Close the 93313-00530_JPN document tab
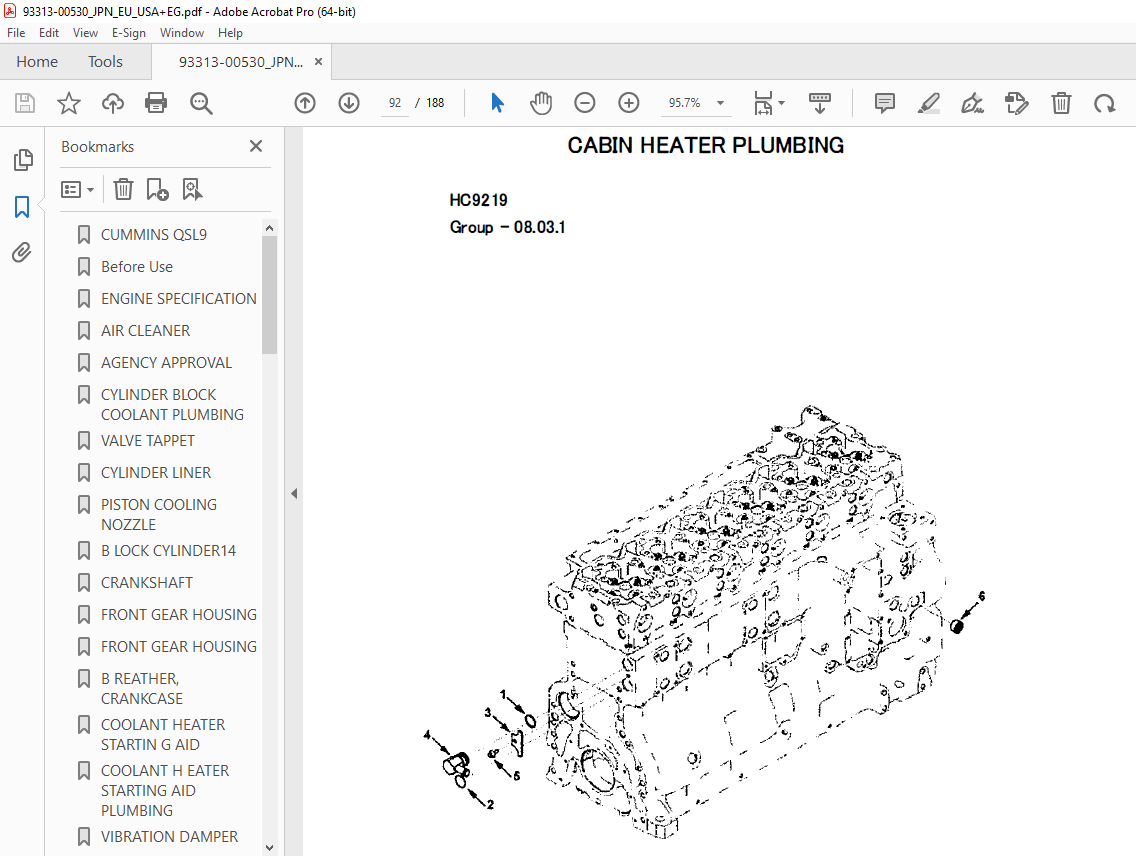 pyautogui.click(x=318, y=62)
